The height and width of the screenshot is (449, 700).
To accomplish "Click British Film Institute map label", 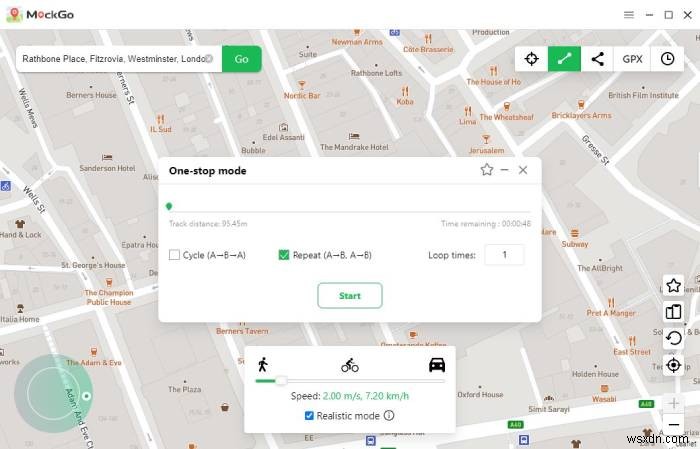I will tap(643, 95).
